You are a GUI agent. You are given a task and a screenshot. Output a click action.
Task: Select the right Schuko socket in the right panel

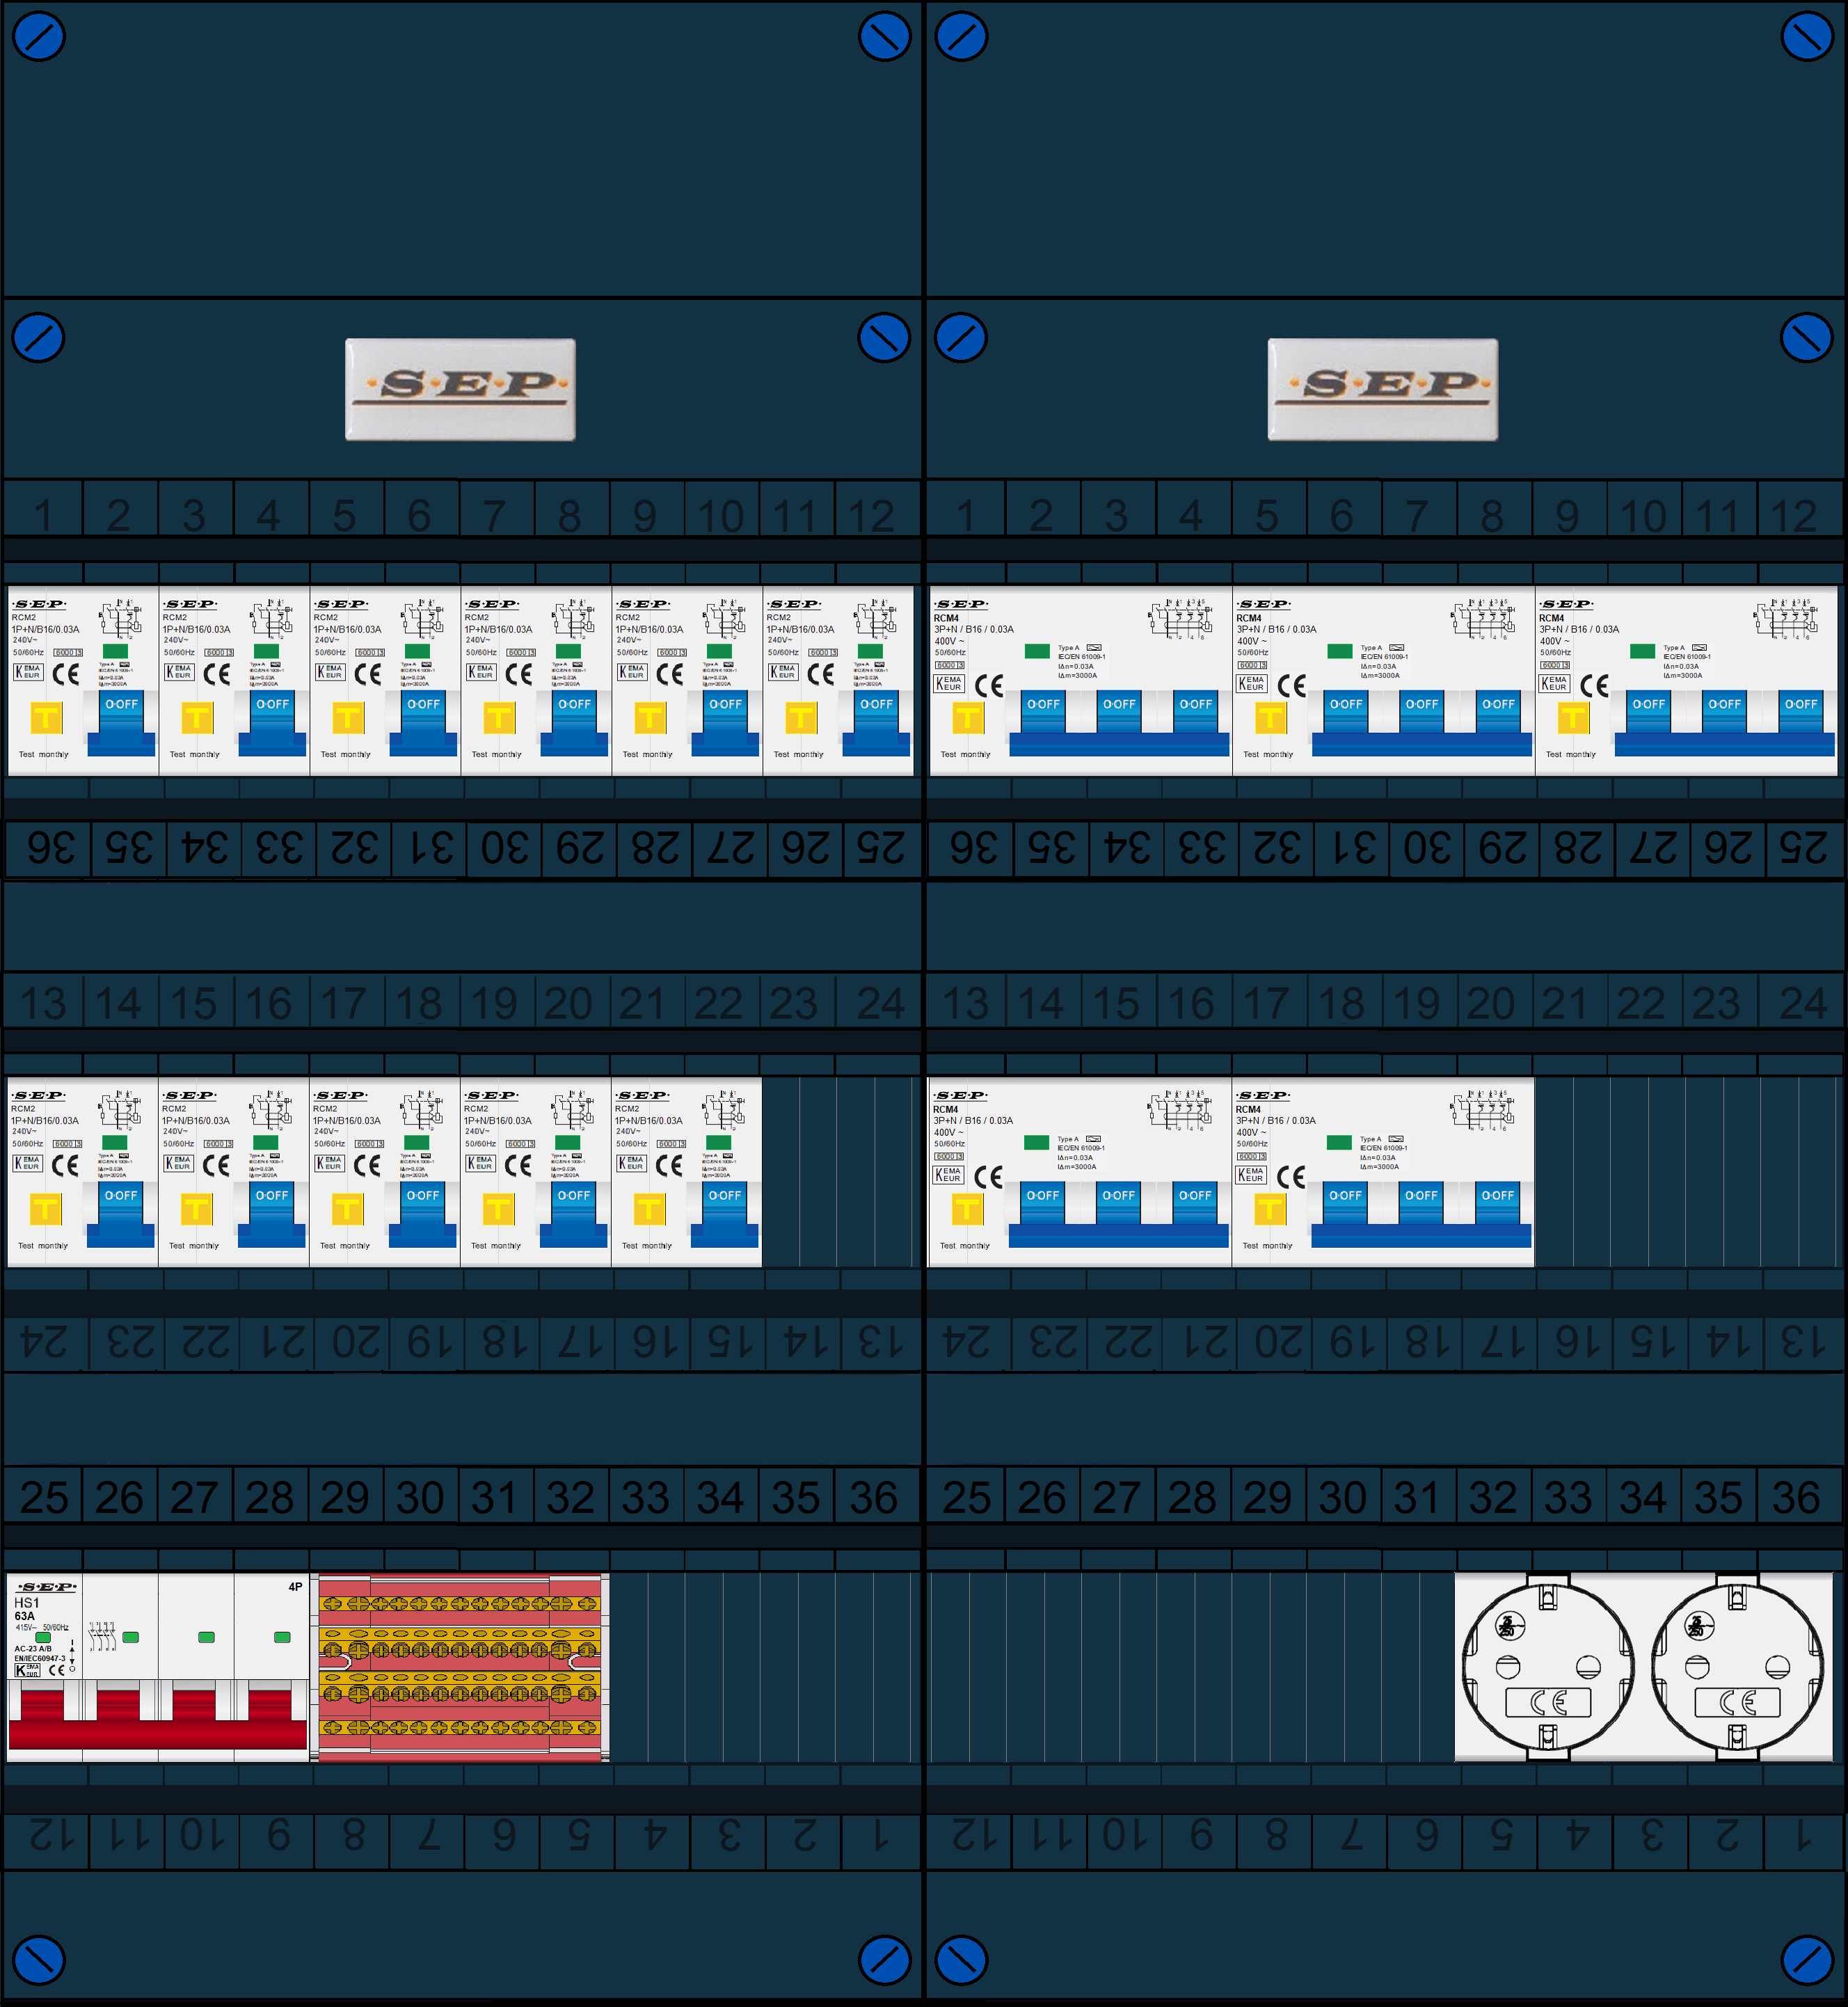[x=1737, y=1666]
